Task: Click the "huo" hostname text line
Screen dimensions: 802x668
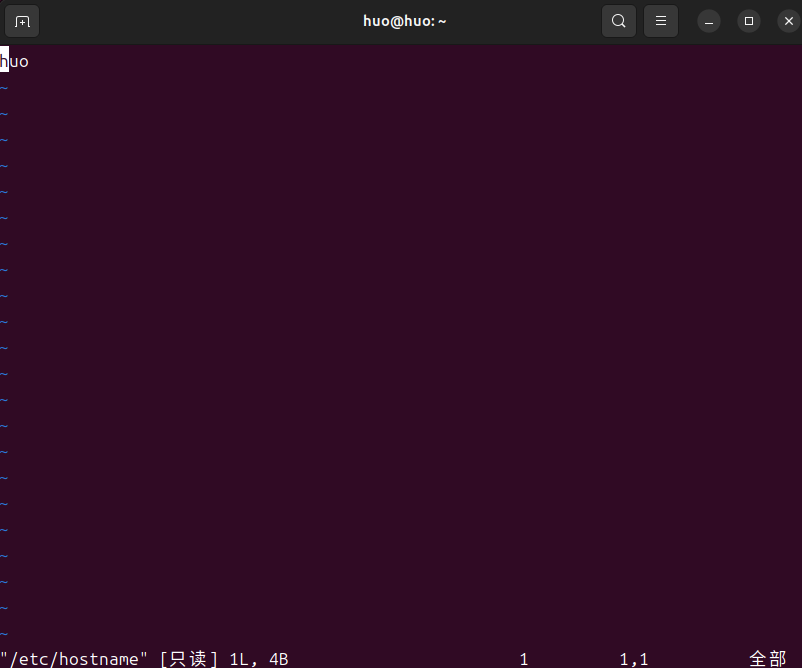Action: click(14, 62)
